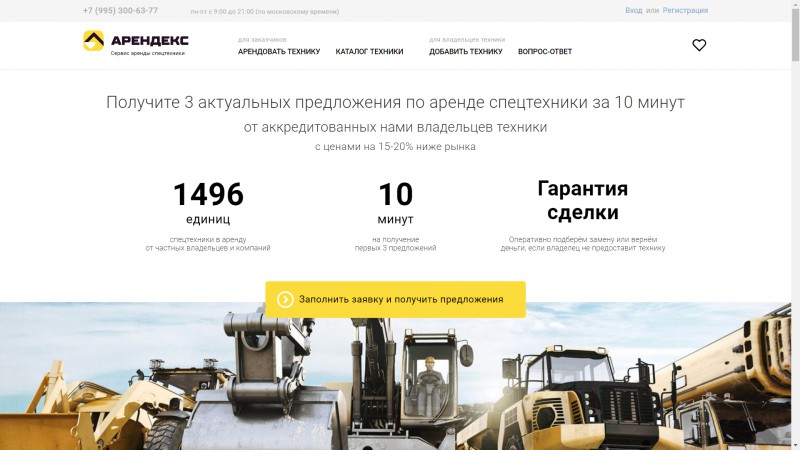Click the Вход login link
The image size is (800, 450).
[x=634, y=10]
